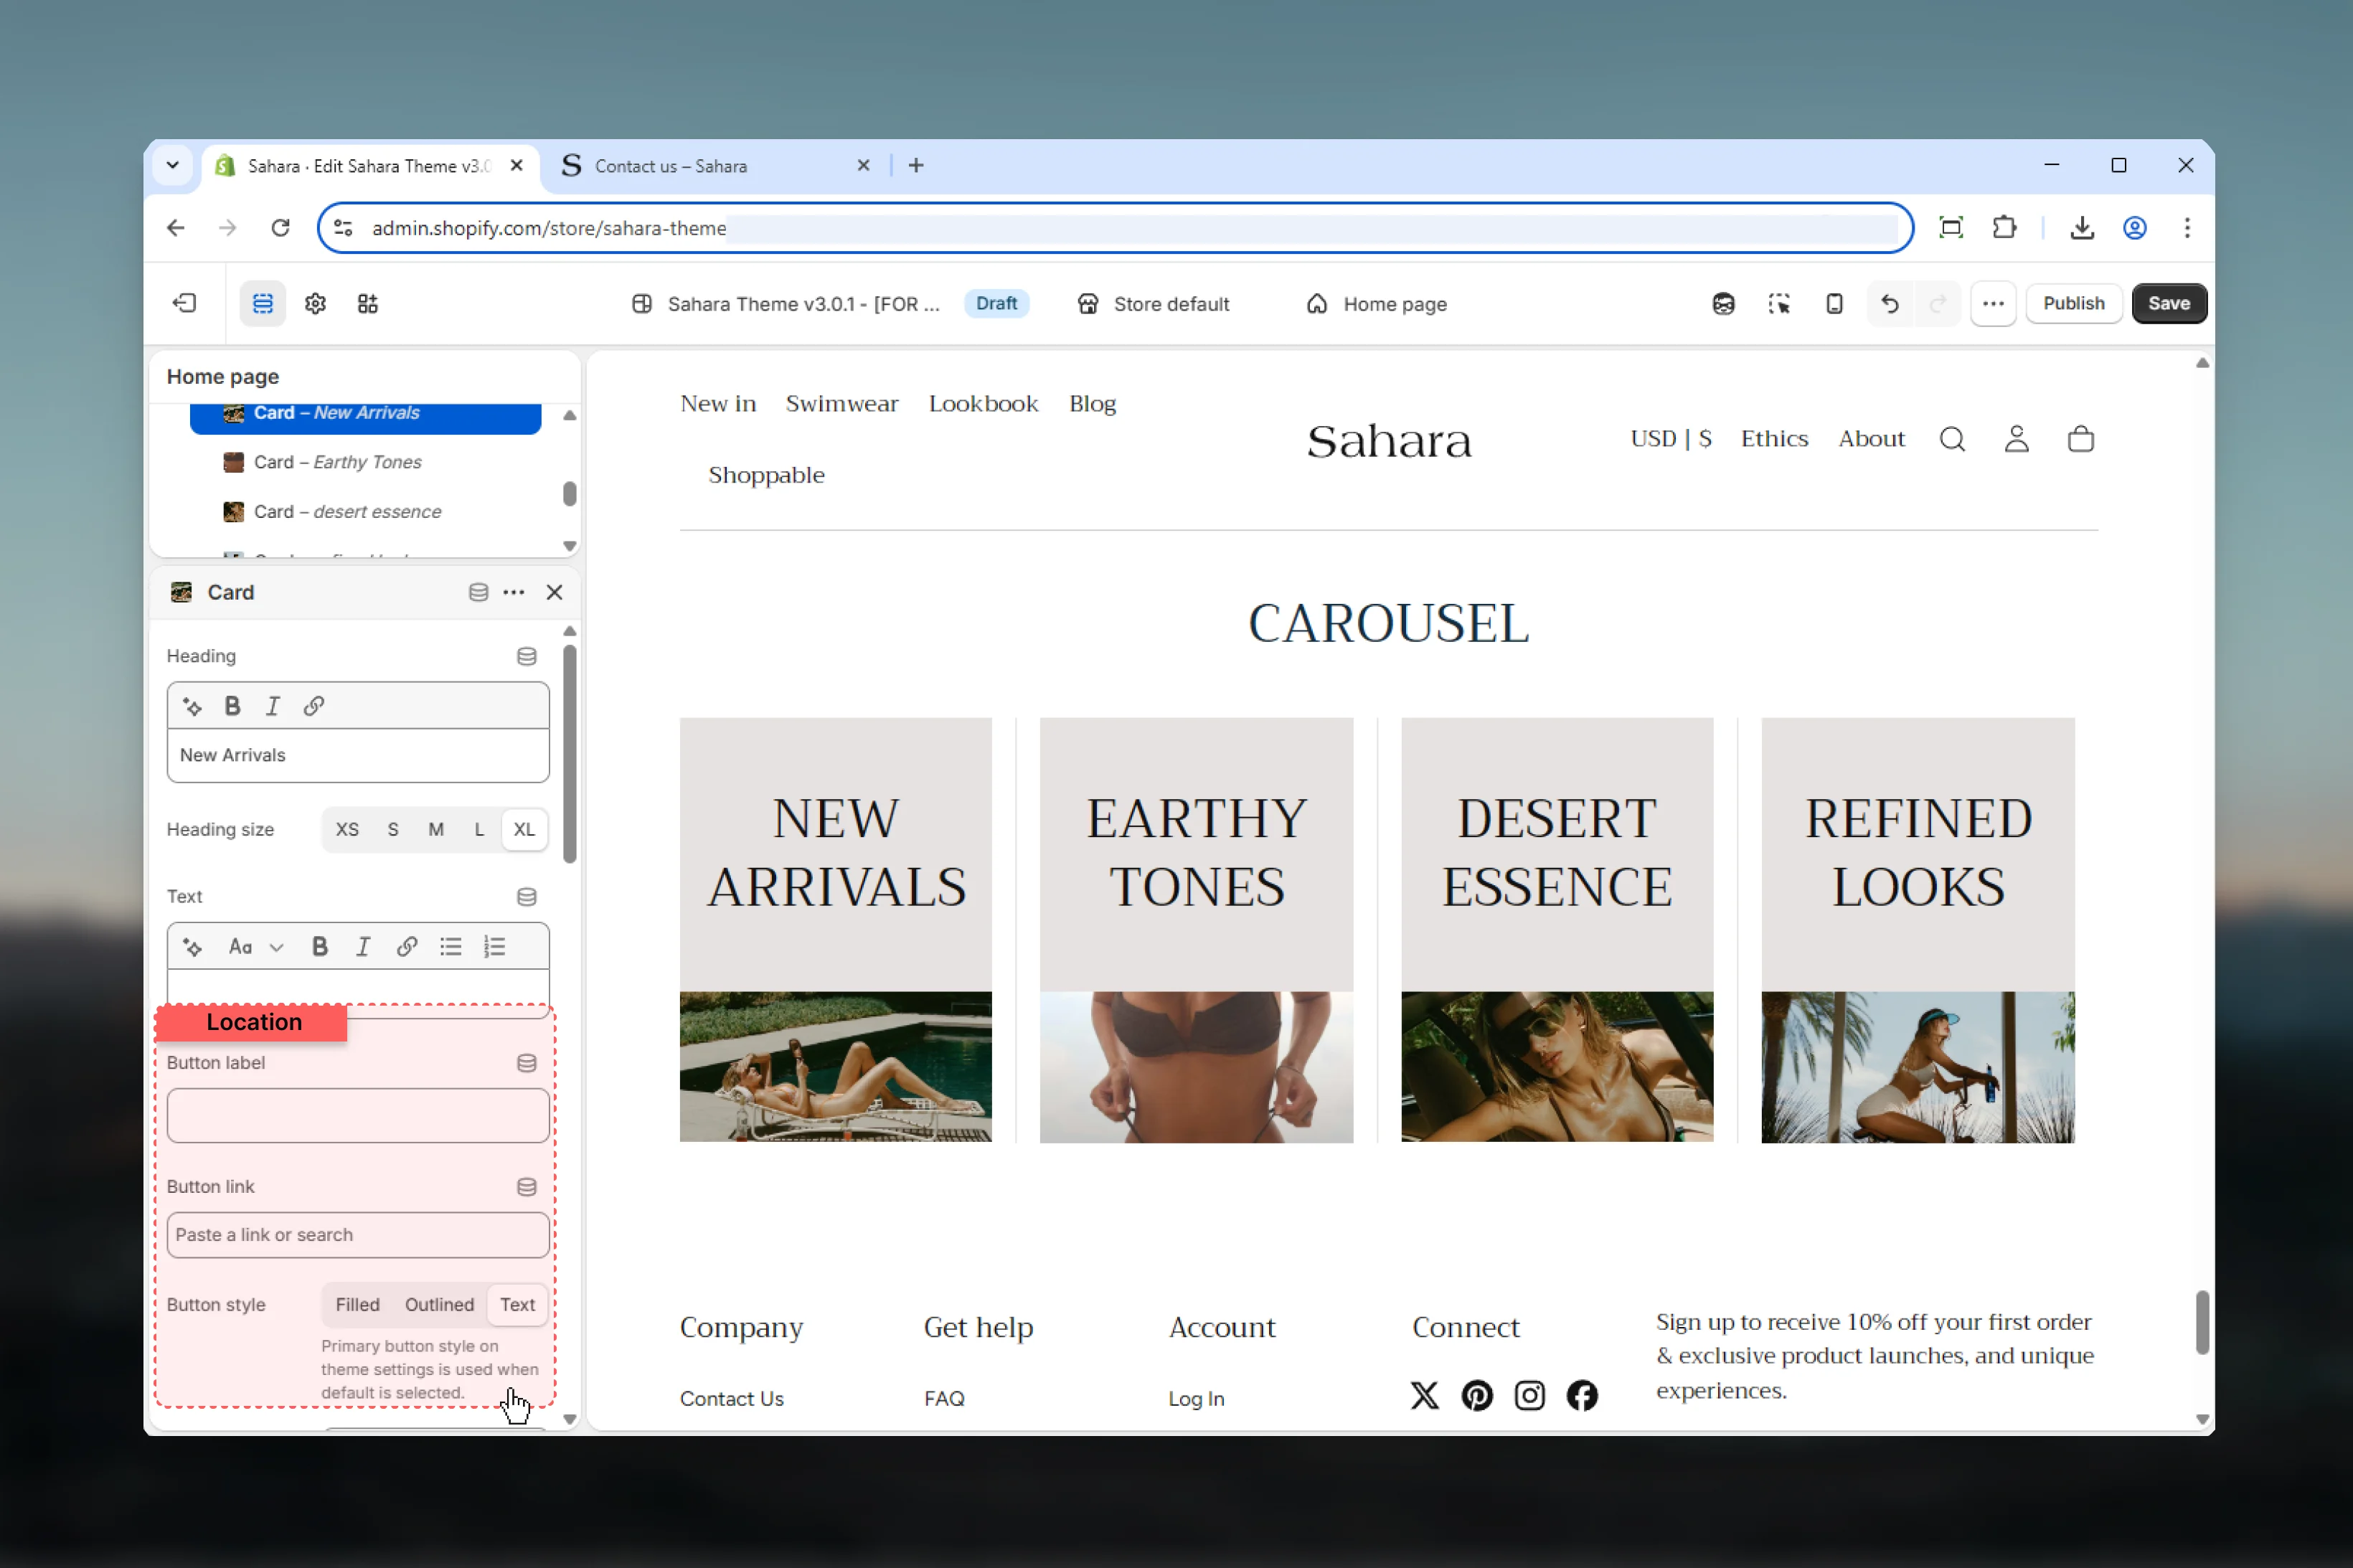Set heading size to XL

coord(524,829)
